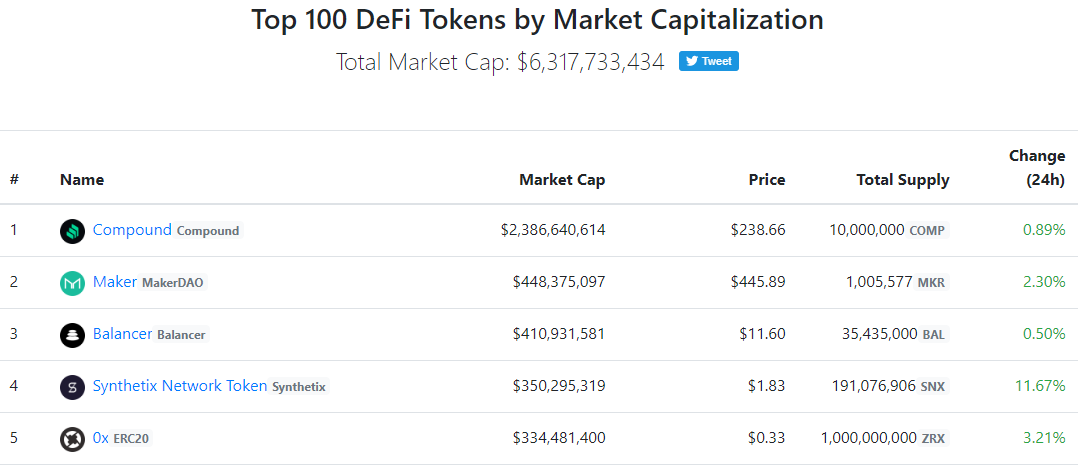Open the Synthetix Network Token link
1082x468 pixels.
click(180, 386)
